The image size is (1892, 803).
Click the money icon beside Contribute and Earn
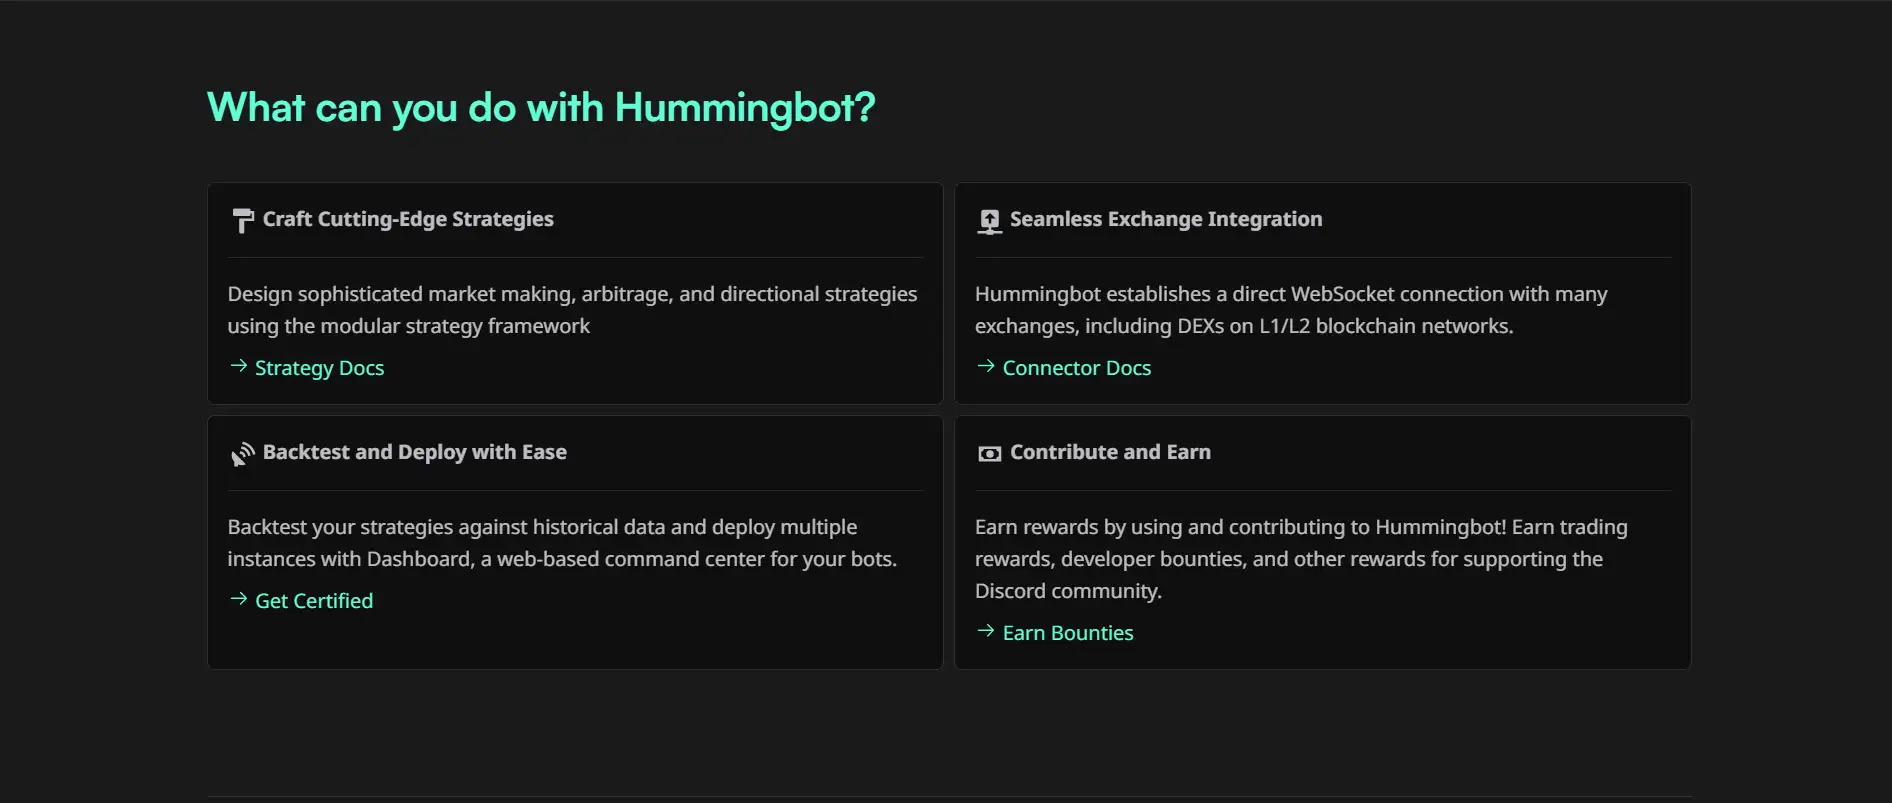[989, 454]
